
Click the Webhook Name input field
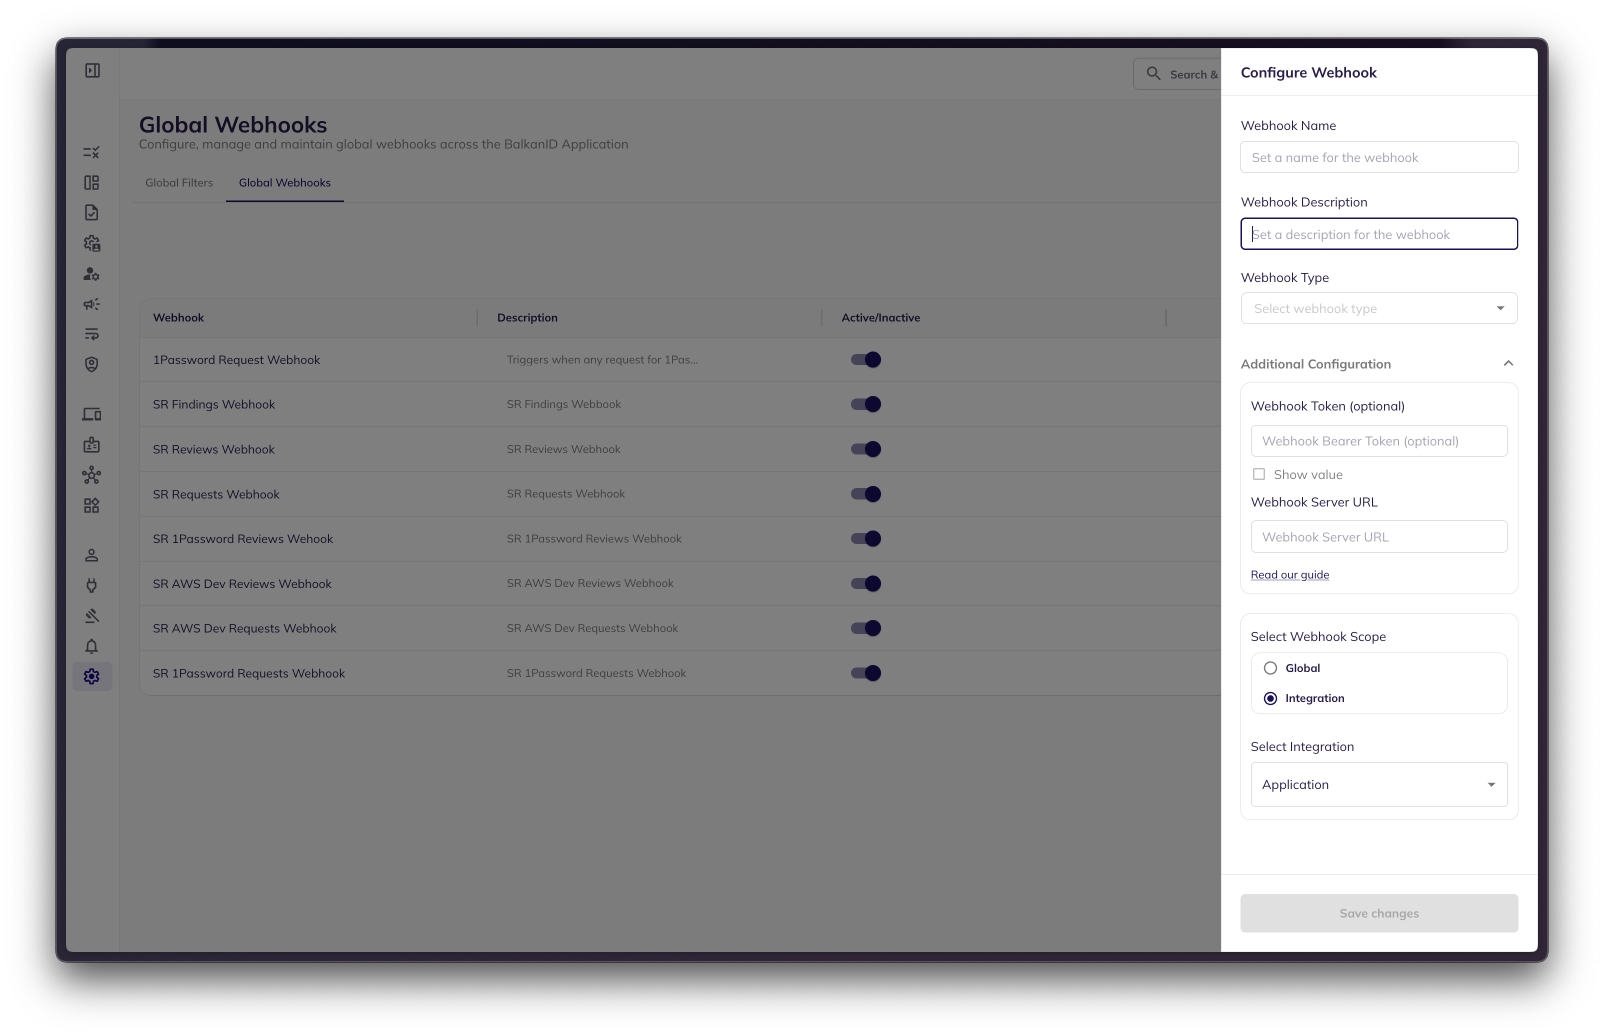(1378, 158)
